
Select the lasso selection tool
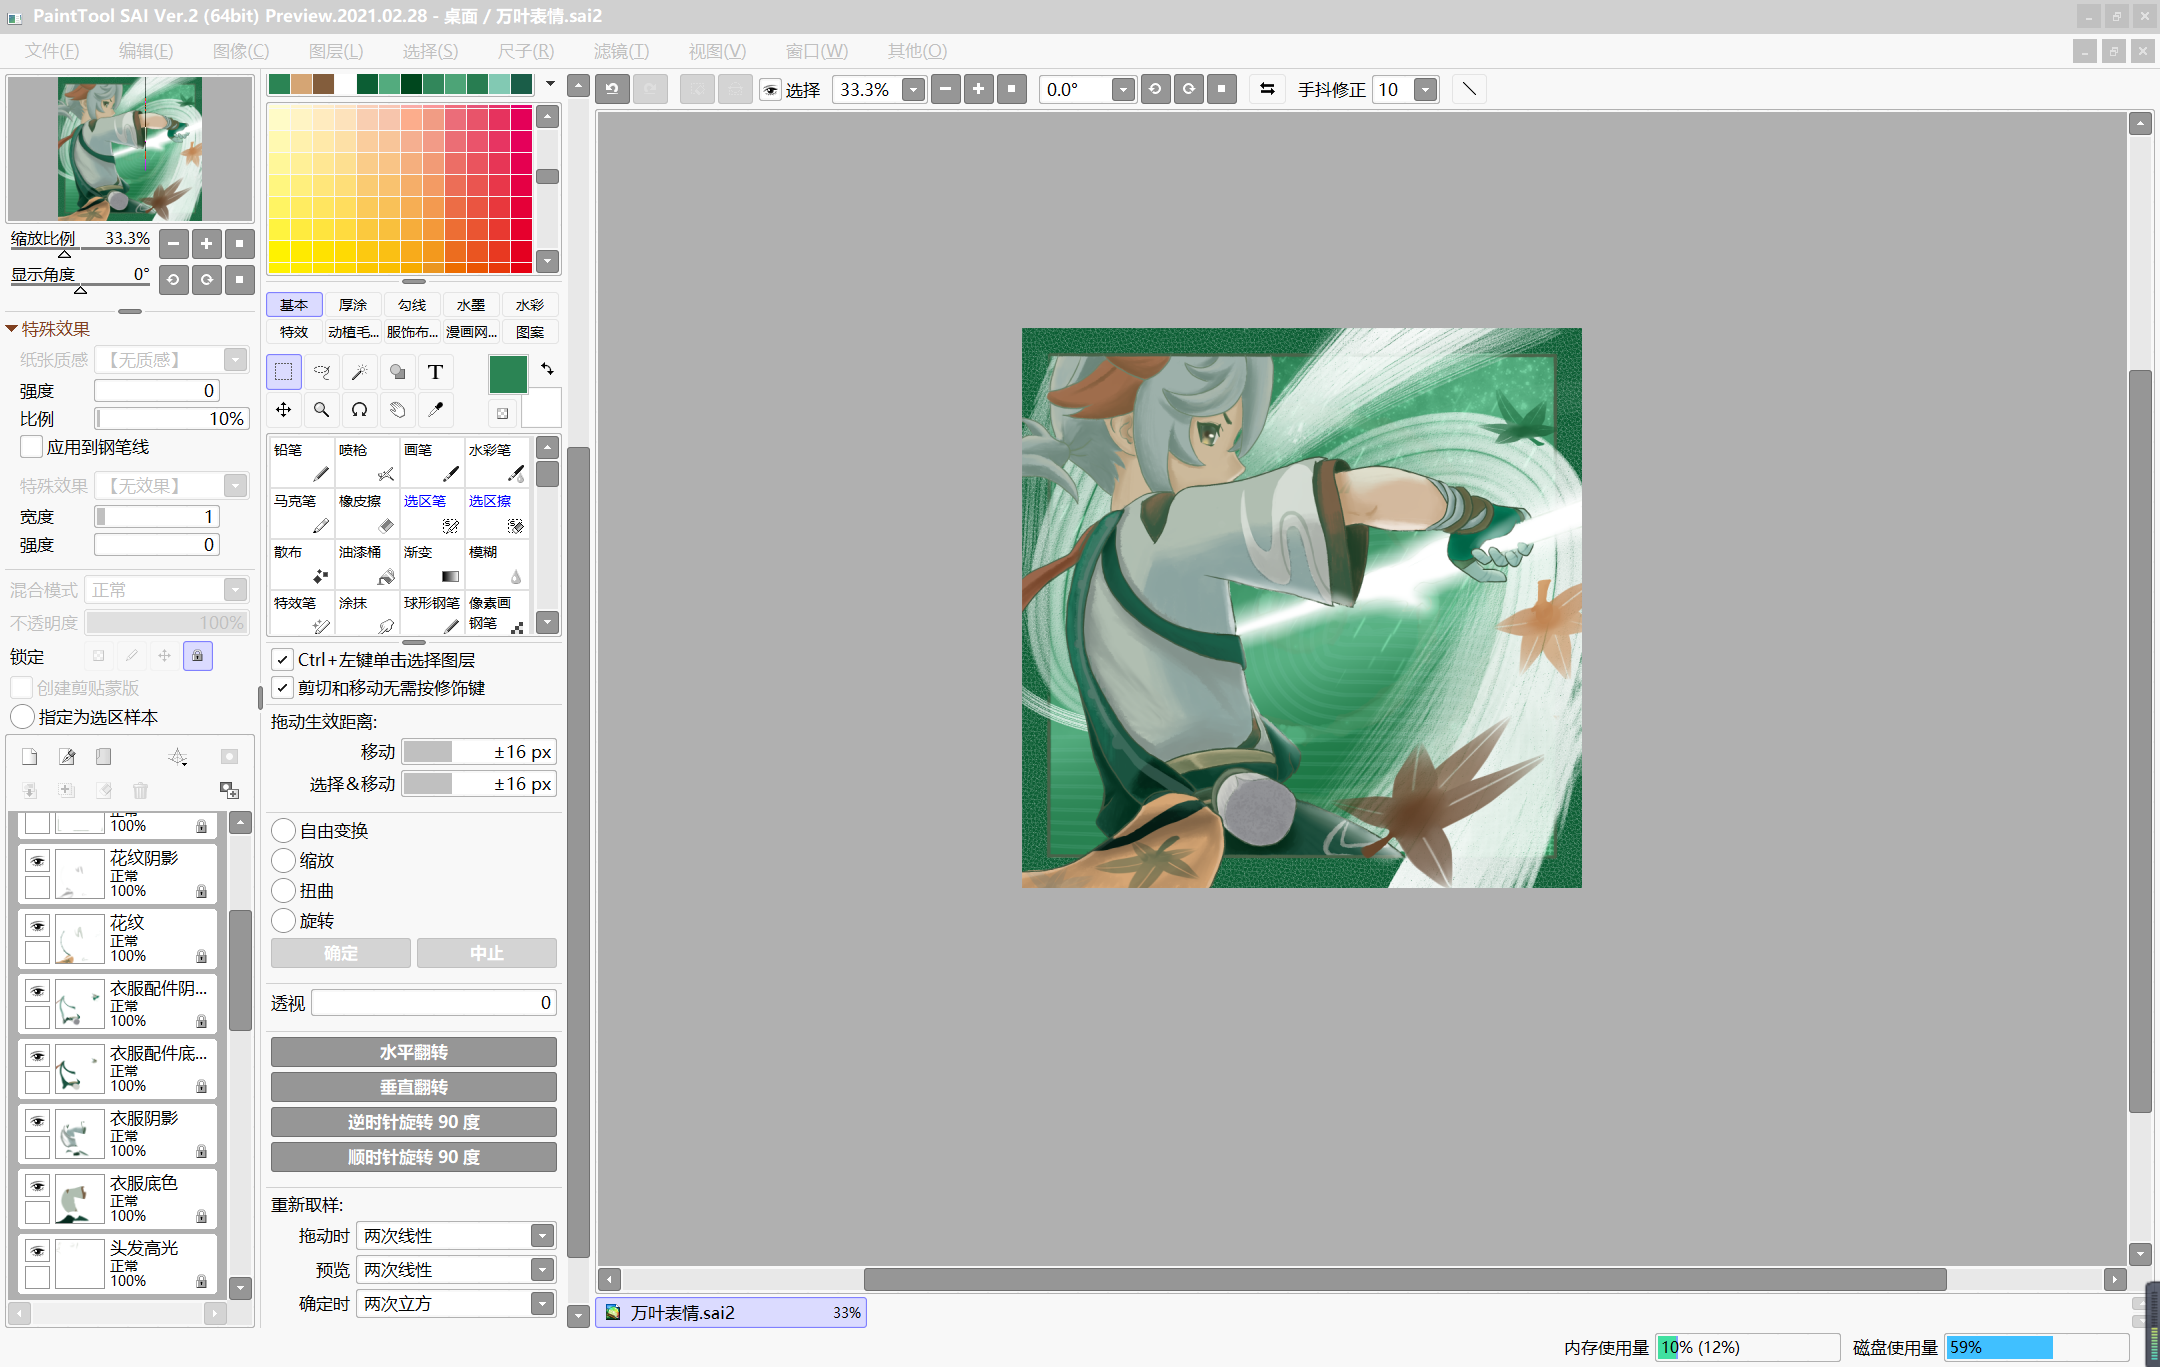tap(322, 372)
